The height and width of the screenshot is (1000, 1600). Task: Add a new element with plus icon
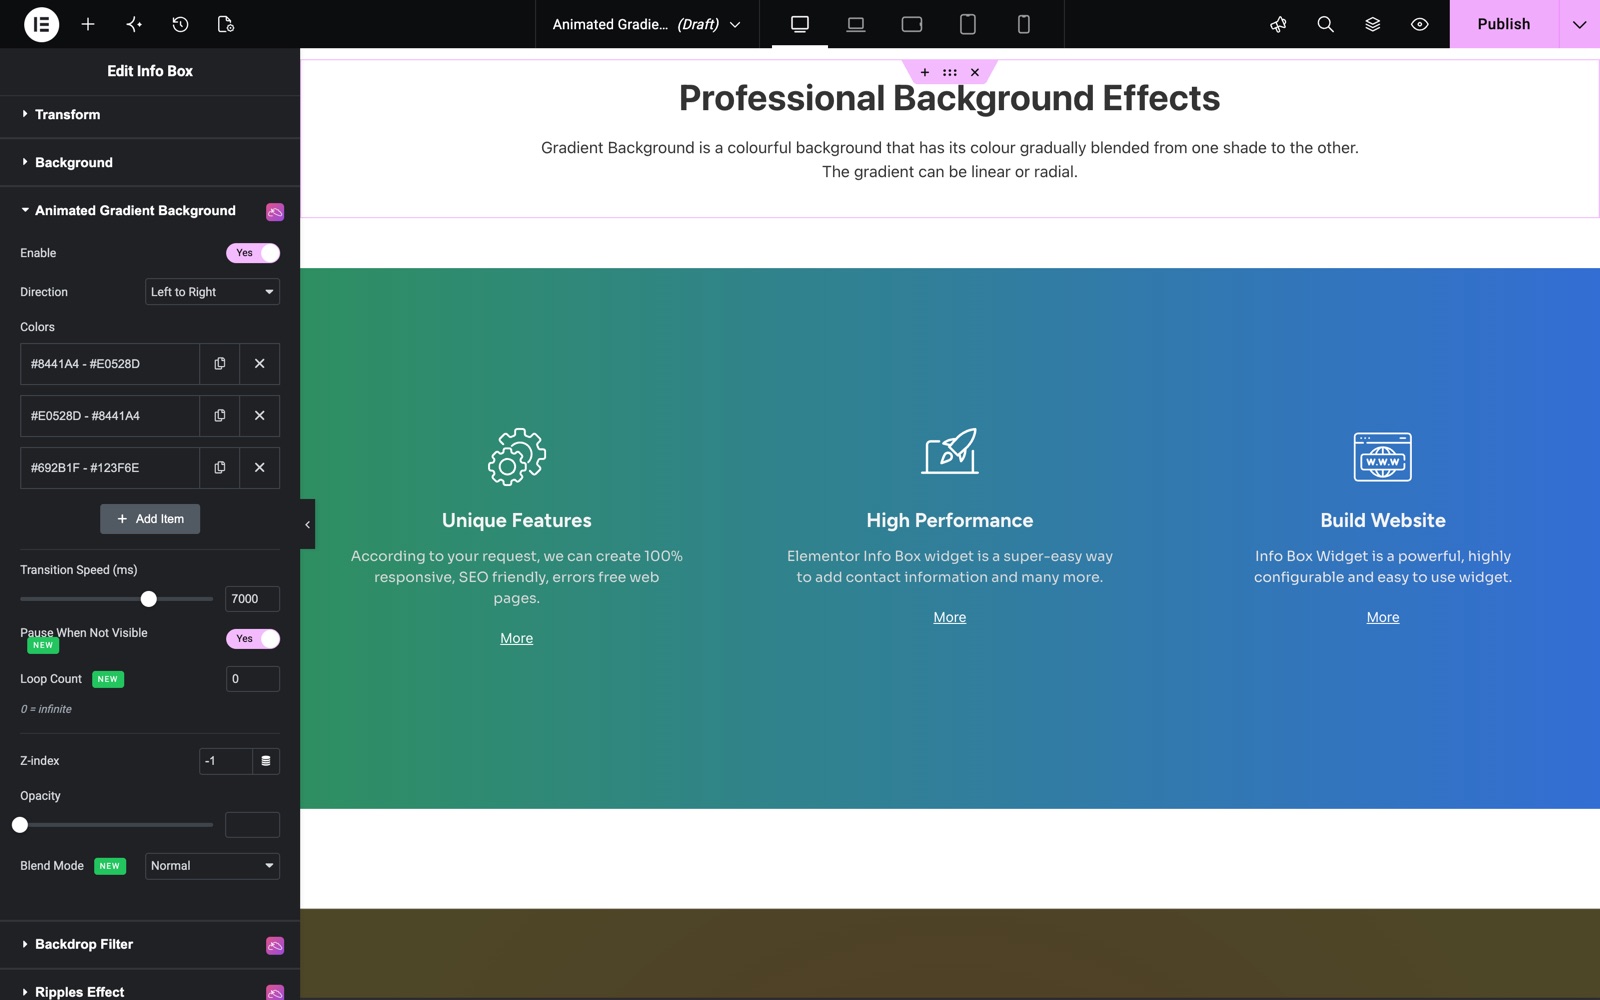point(88,24)
